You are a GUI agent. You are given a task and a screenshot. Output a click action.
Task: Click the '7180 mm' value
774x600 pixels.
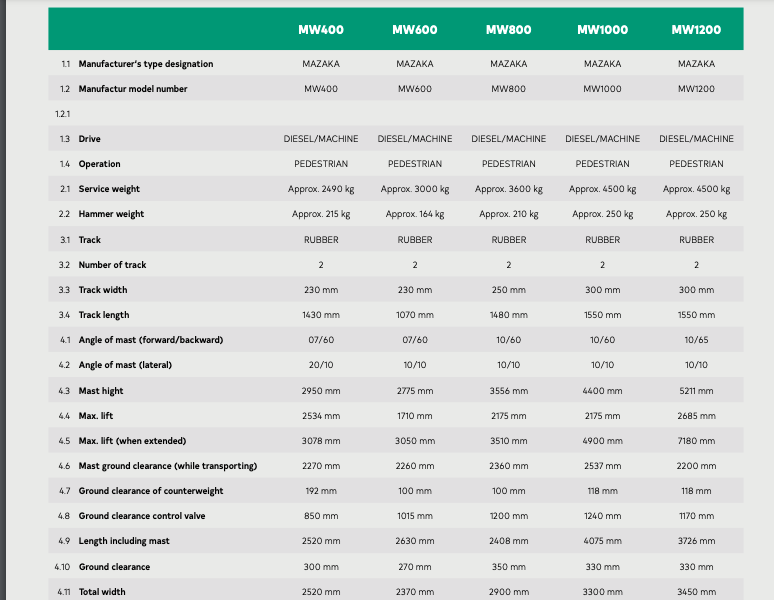(696, 441)
